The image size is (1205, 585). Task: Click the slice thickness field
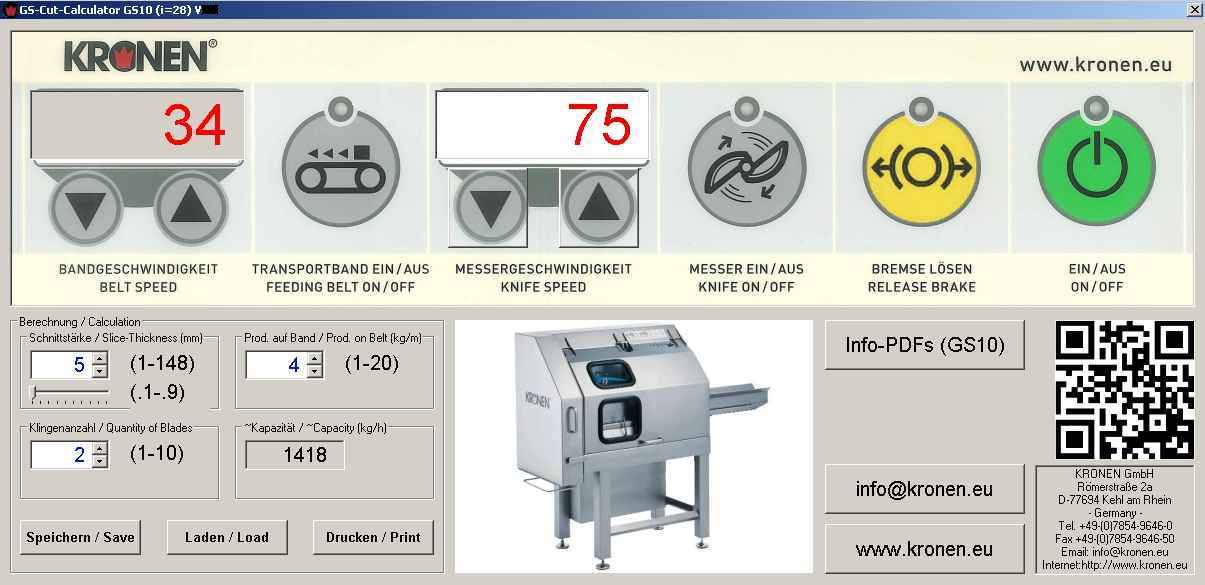(61, 365)
